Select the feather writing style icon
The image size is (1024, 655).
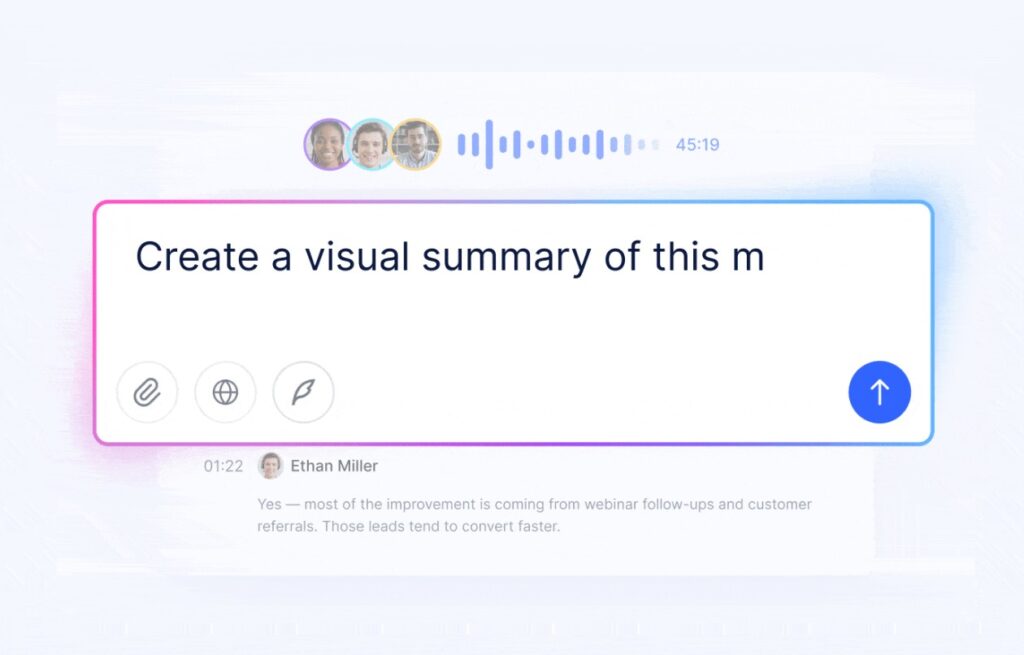pos(303,392)
